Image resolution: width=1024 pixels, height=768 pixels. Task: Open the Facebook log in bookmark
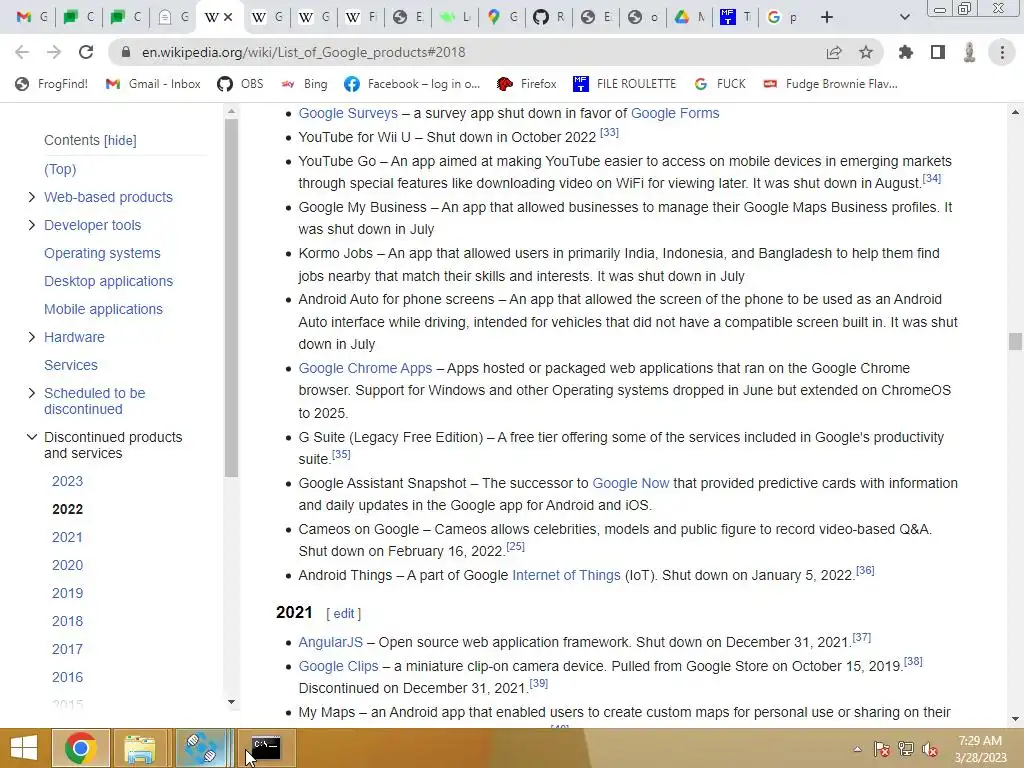412,84
